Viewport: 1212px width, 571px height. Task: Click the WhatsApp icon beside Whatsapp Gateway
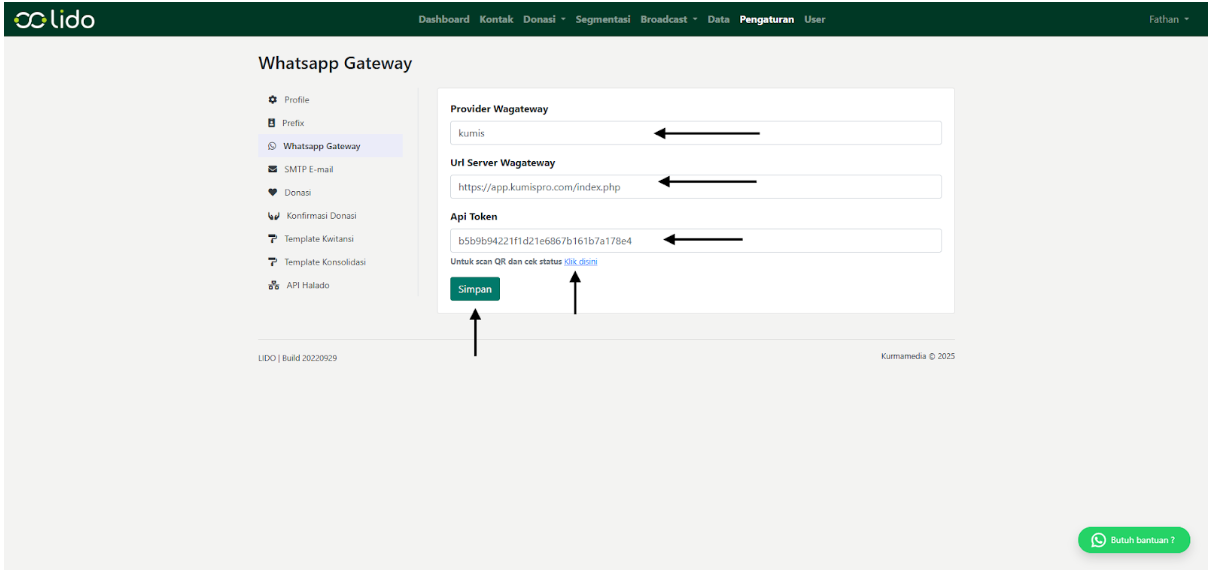[x=272, y=146]
